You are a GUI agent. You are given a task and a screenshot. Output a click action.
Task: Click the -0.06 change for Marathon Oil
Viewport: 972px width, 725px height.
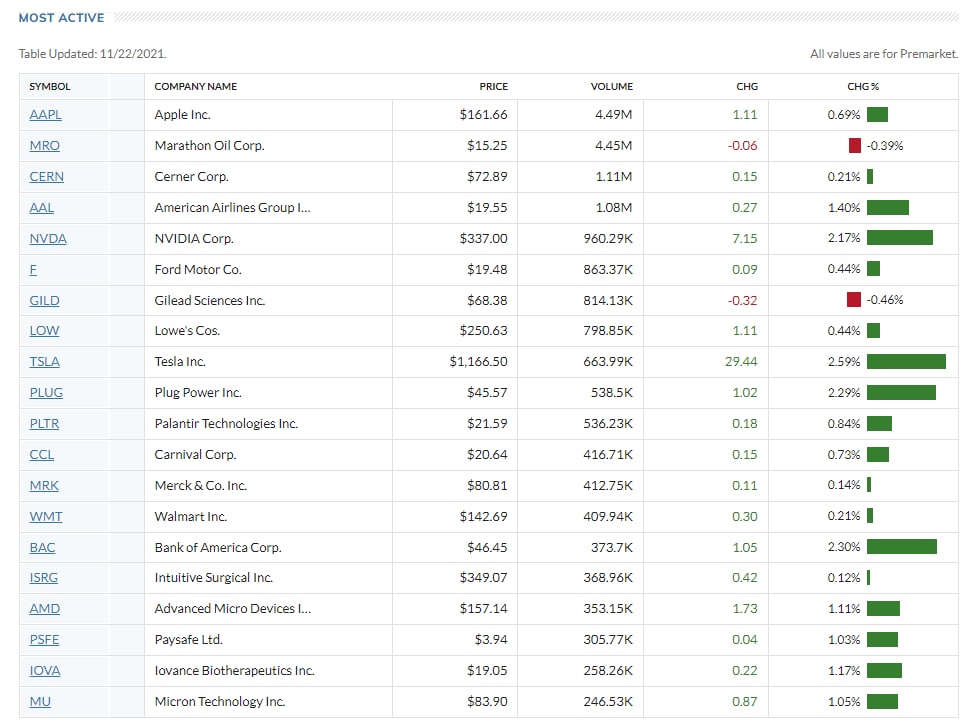tap(743, 146)
